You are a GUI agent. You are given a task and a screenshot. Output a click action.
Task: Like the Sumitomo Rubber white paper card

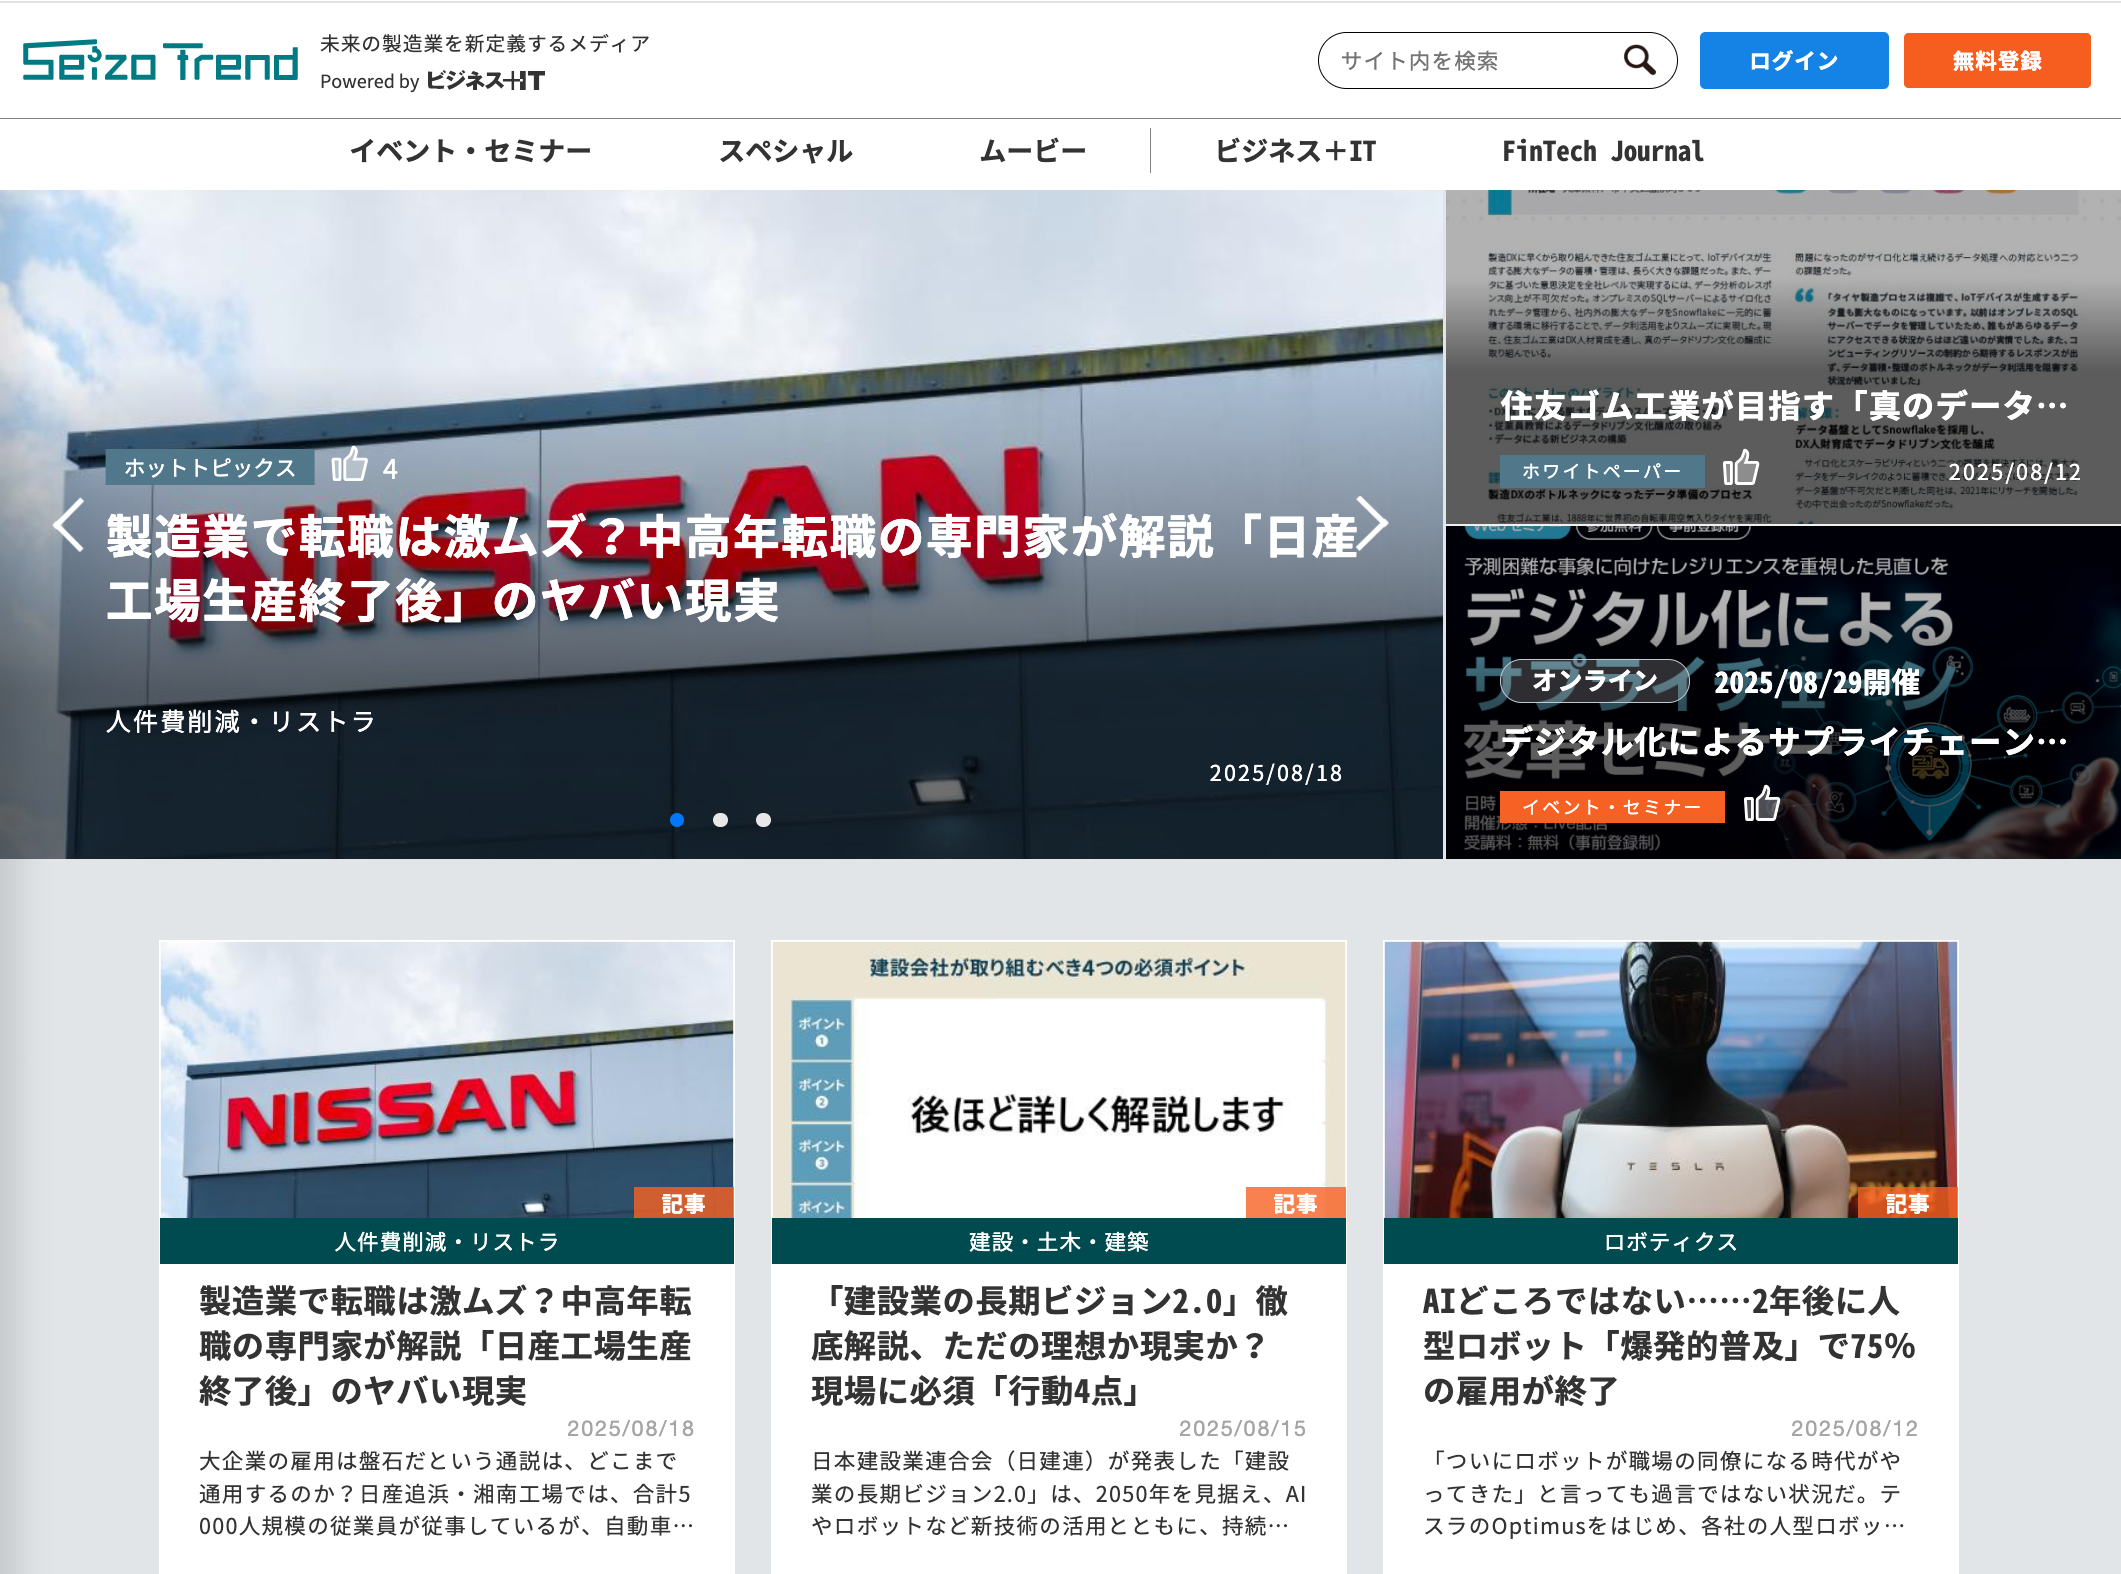point(1741,468)
